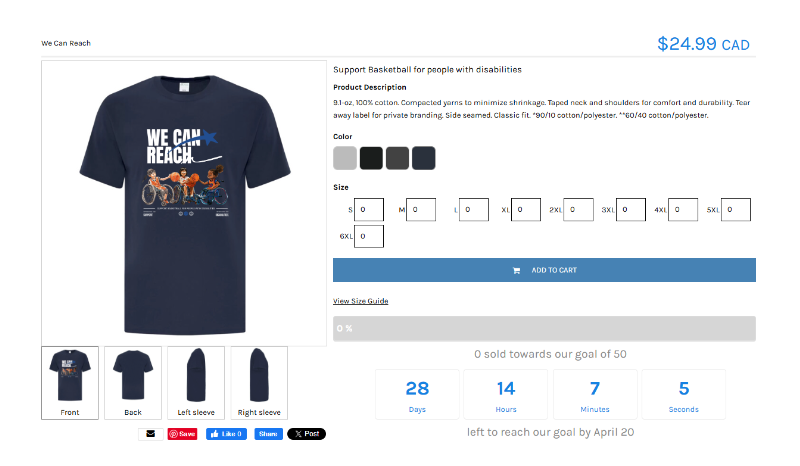Choose the navy blue color swatch
This screenshot has width=800, height=466.
click(424, 158)
